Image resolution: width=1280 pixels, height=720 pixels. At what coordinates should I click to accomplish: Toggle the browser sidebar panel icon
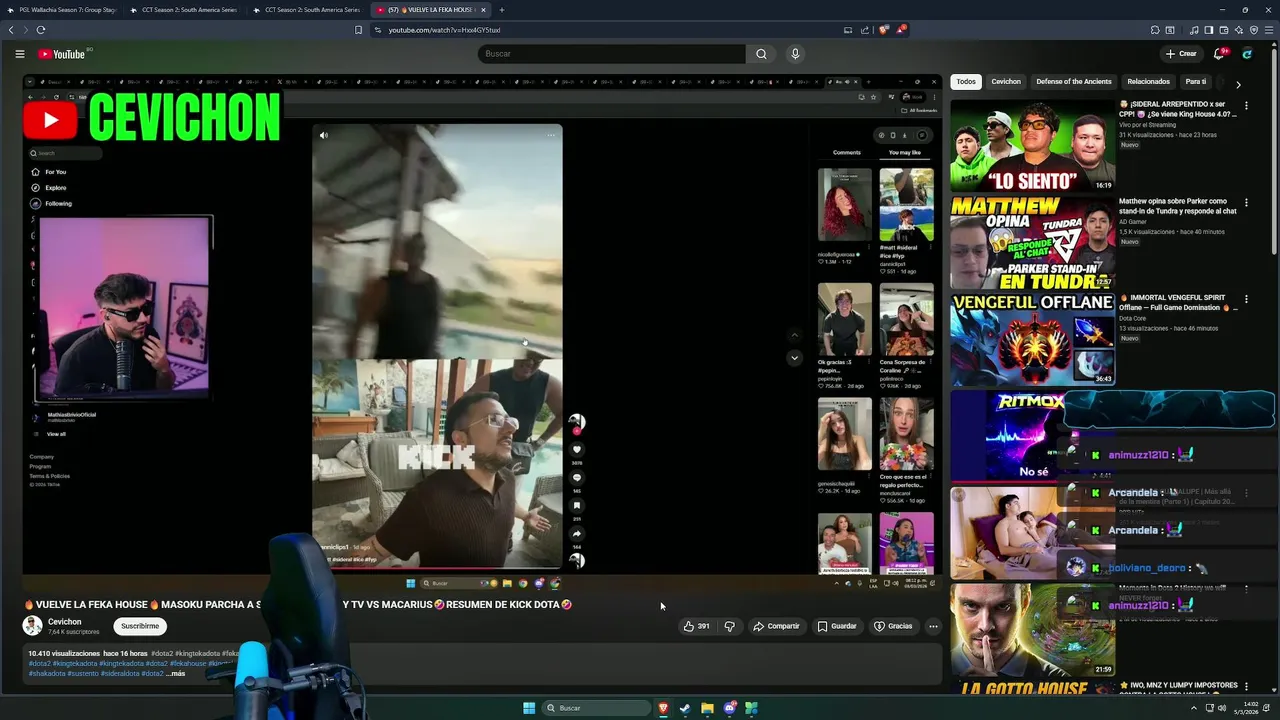coord(1209,30)
